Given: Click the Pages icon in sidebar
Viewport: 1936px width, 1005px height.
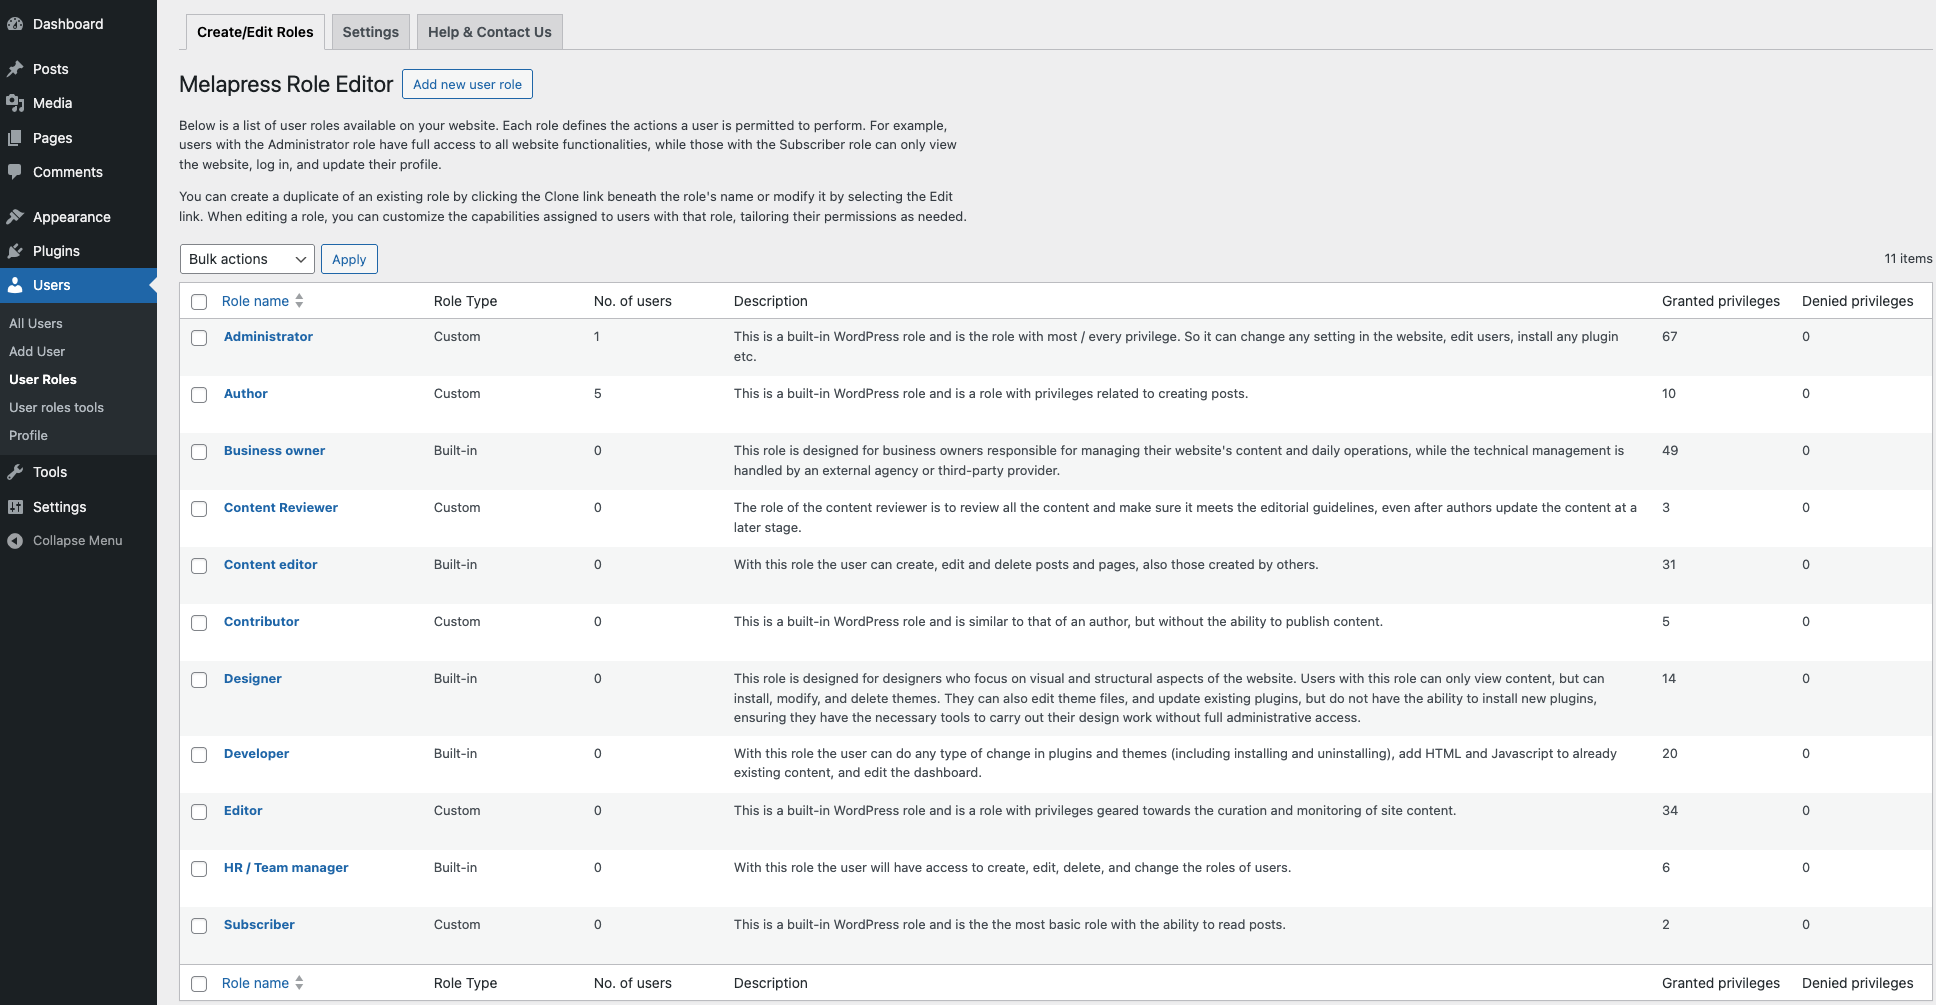Looking at the screenshot, I should [15, 138].
